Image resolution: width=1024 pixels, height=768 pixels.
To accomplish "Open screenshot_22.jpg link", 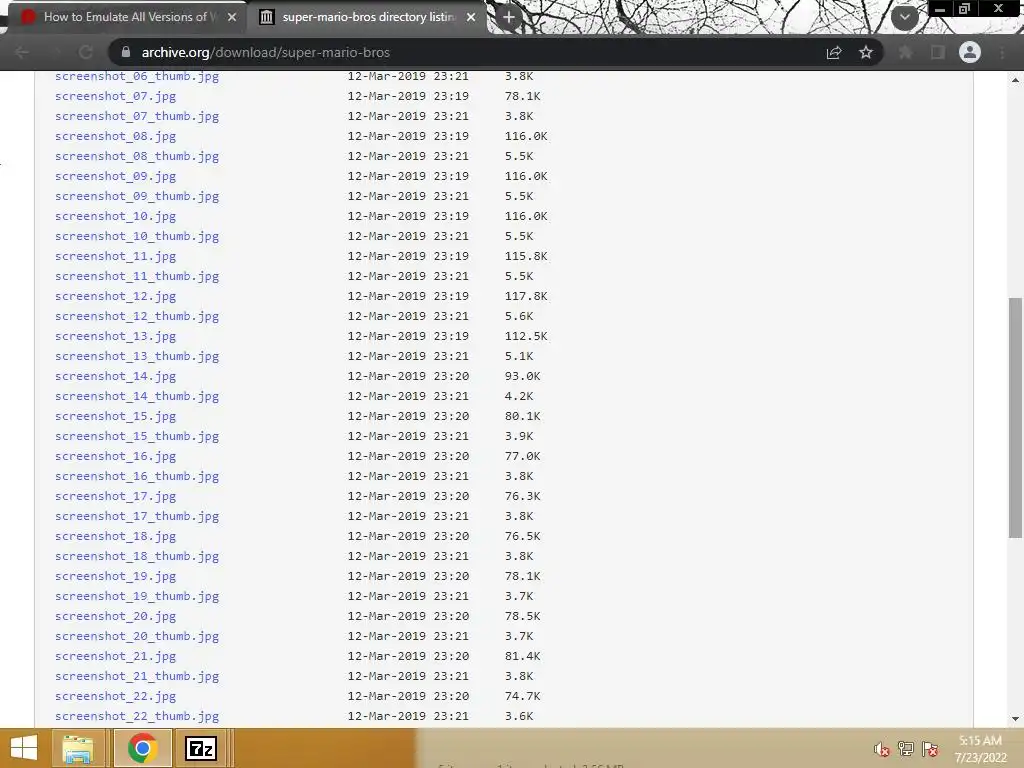I will tap(116, 696).
